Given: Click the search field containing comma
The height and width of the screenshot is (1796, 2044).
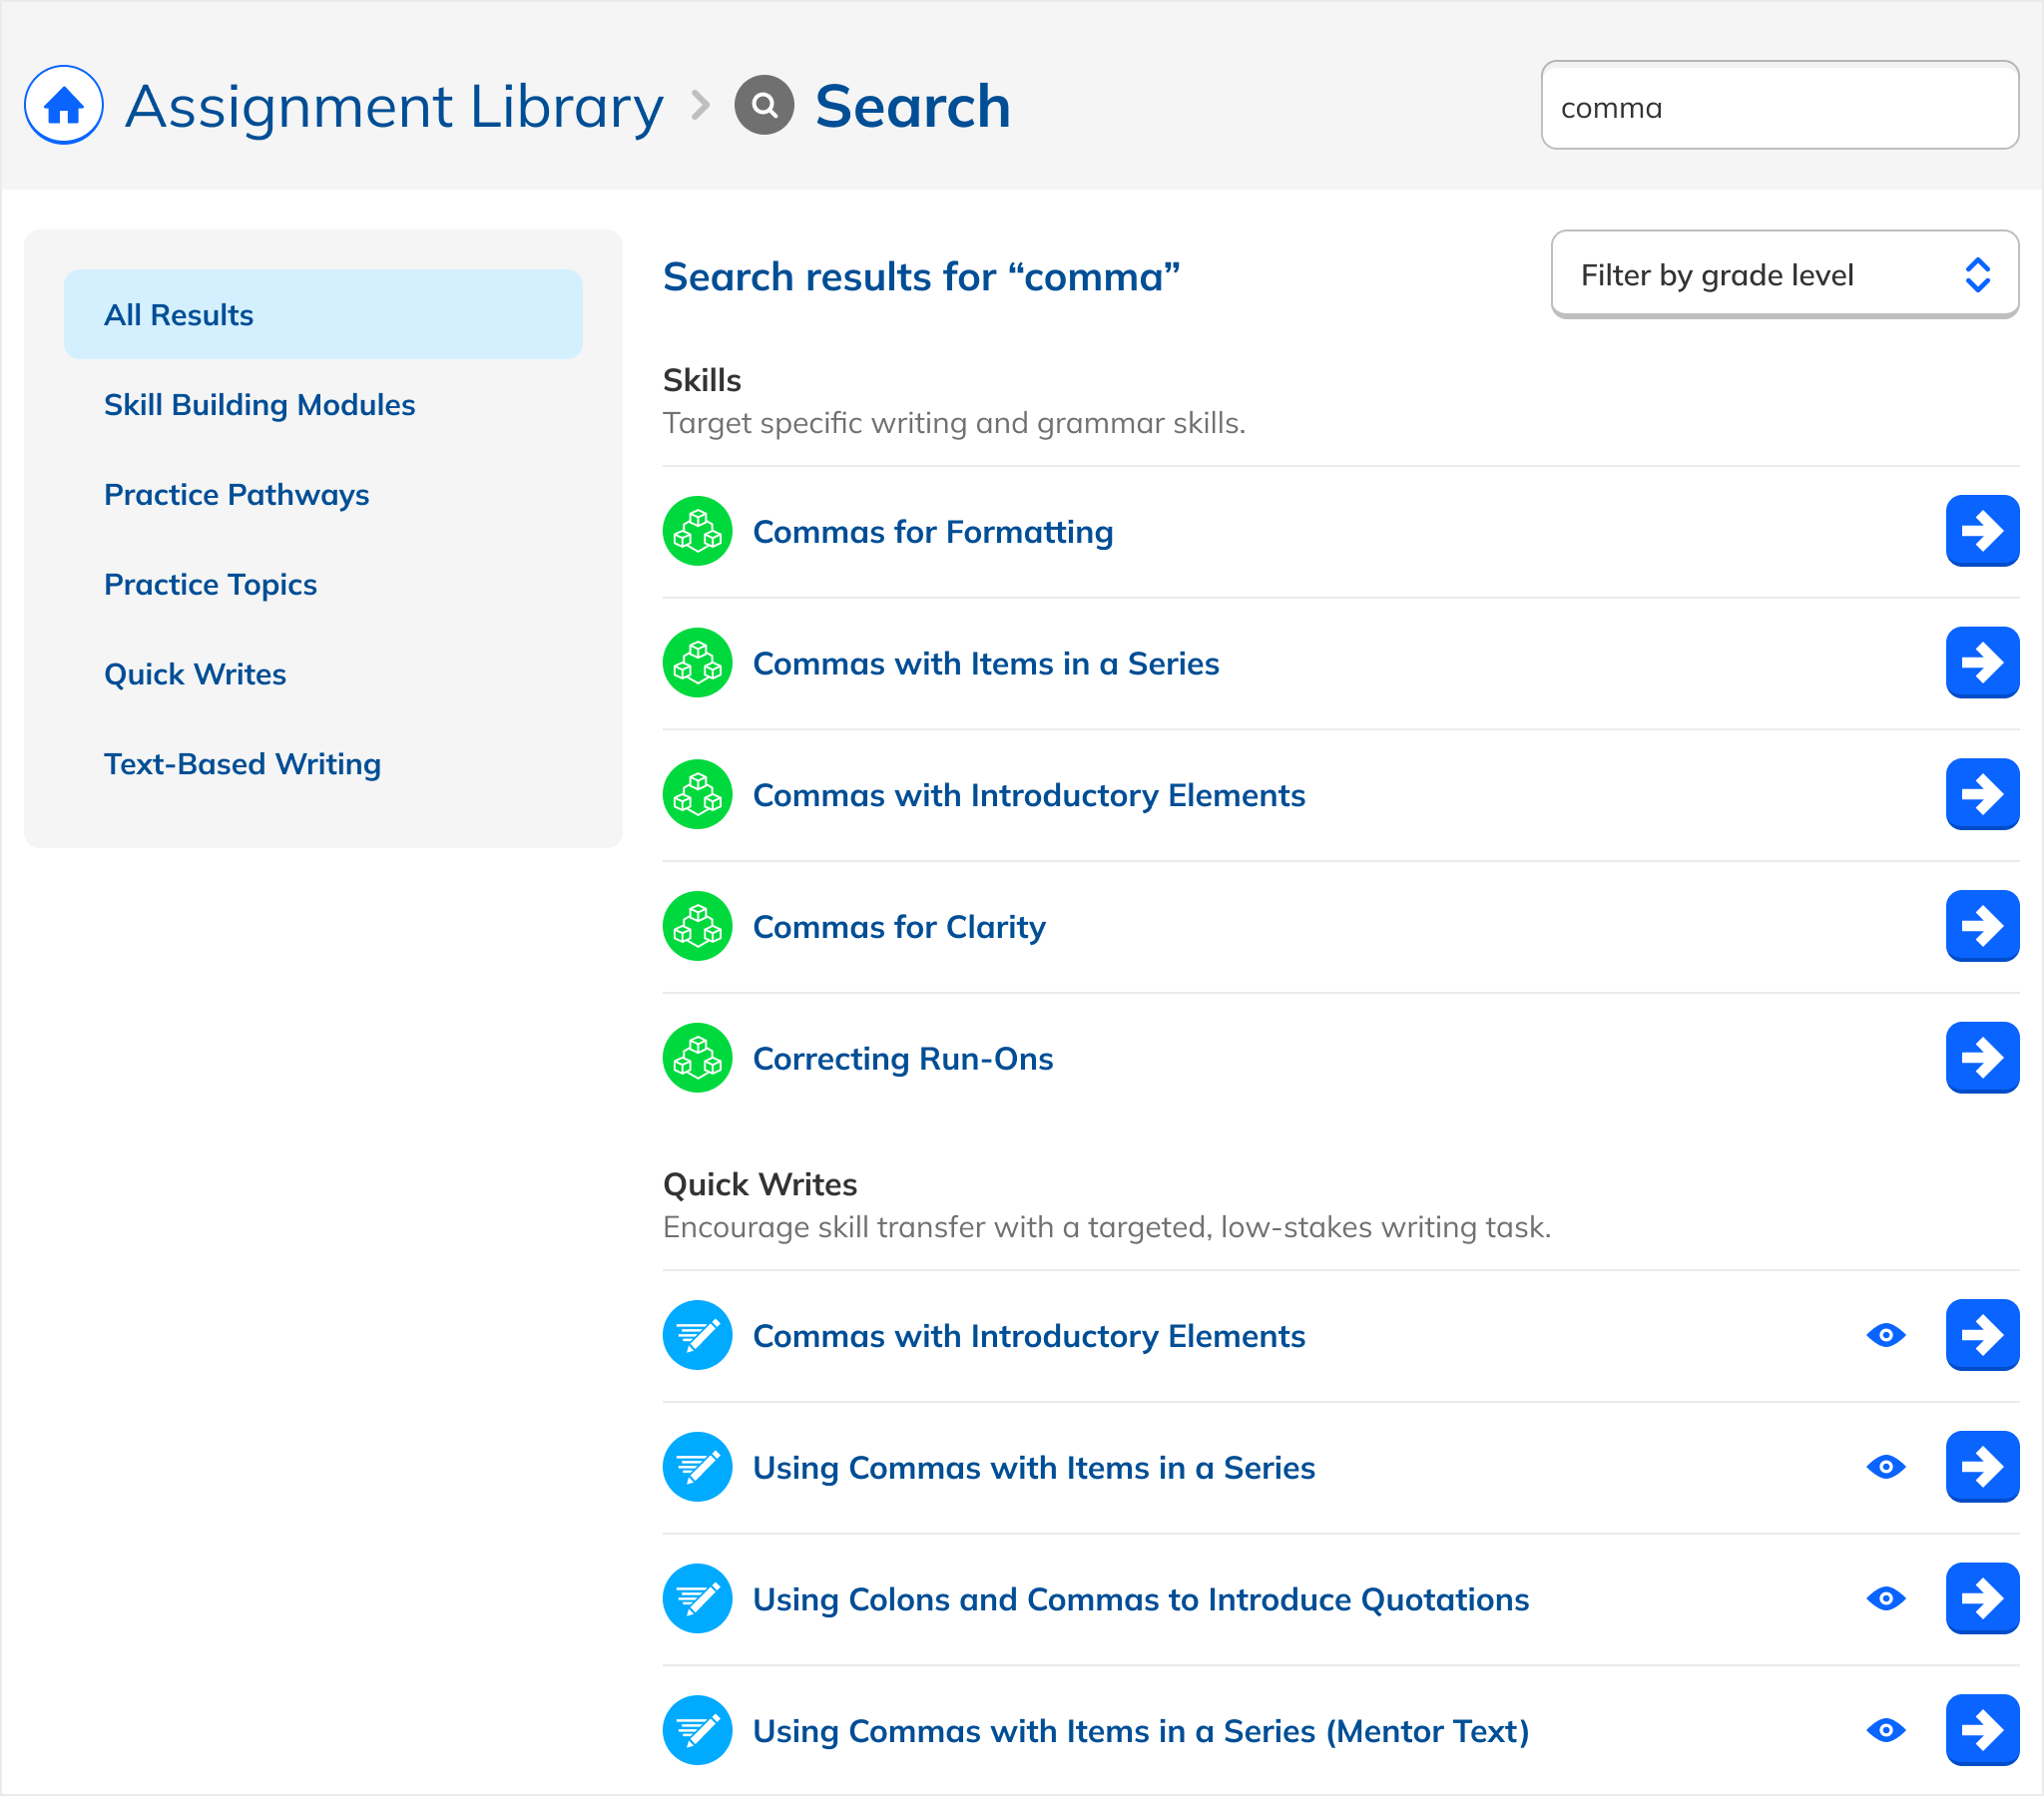Looking at the screenshot, I should tap(1778, 106).
